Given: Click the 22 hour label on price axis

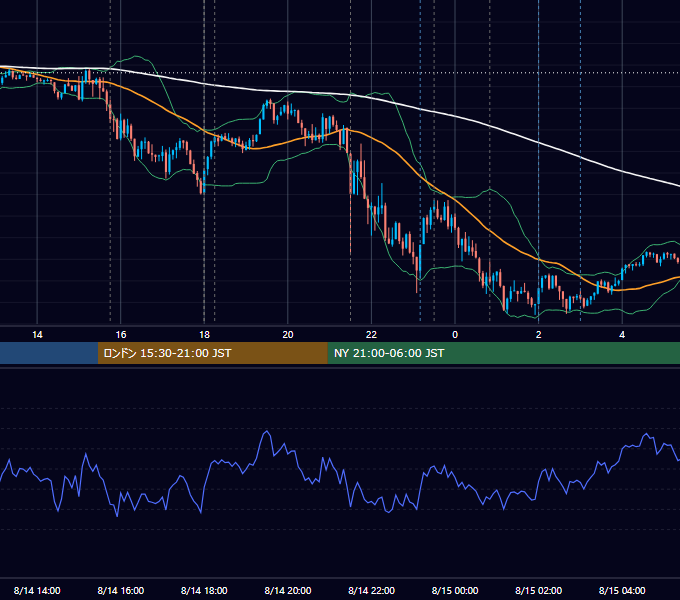Looking at the screenshot, I should 371,335.
